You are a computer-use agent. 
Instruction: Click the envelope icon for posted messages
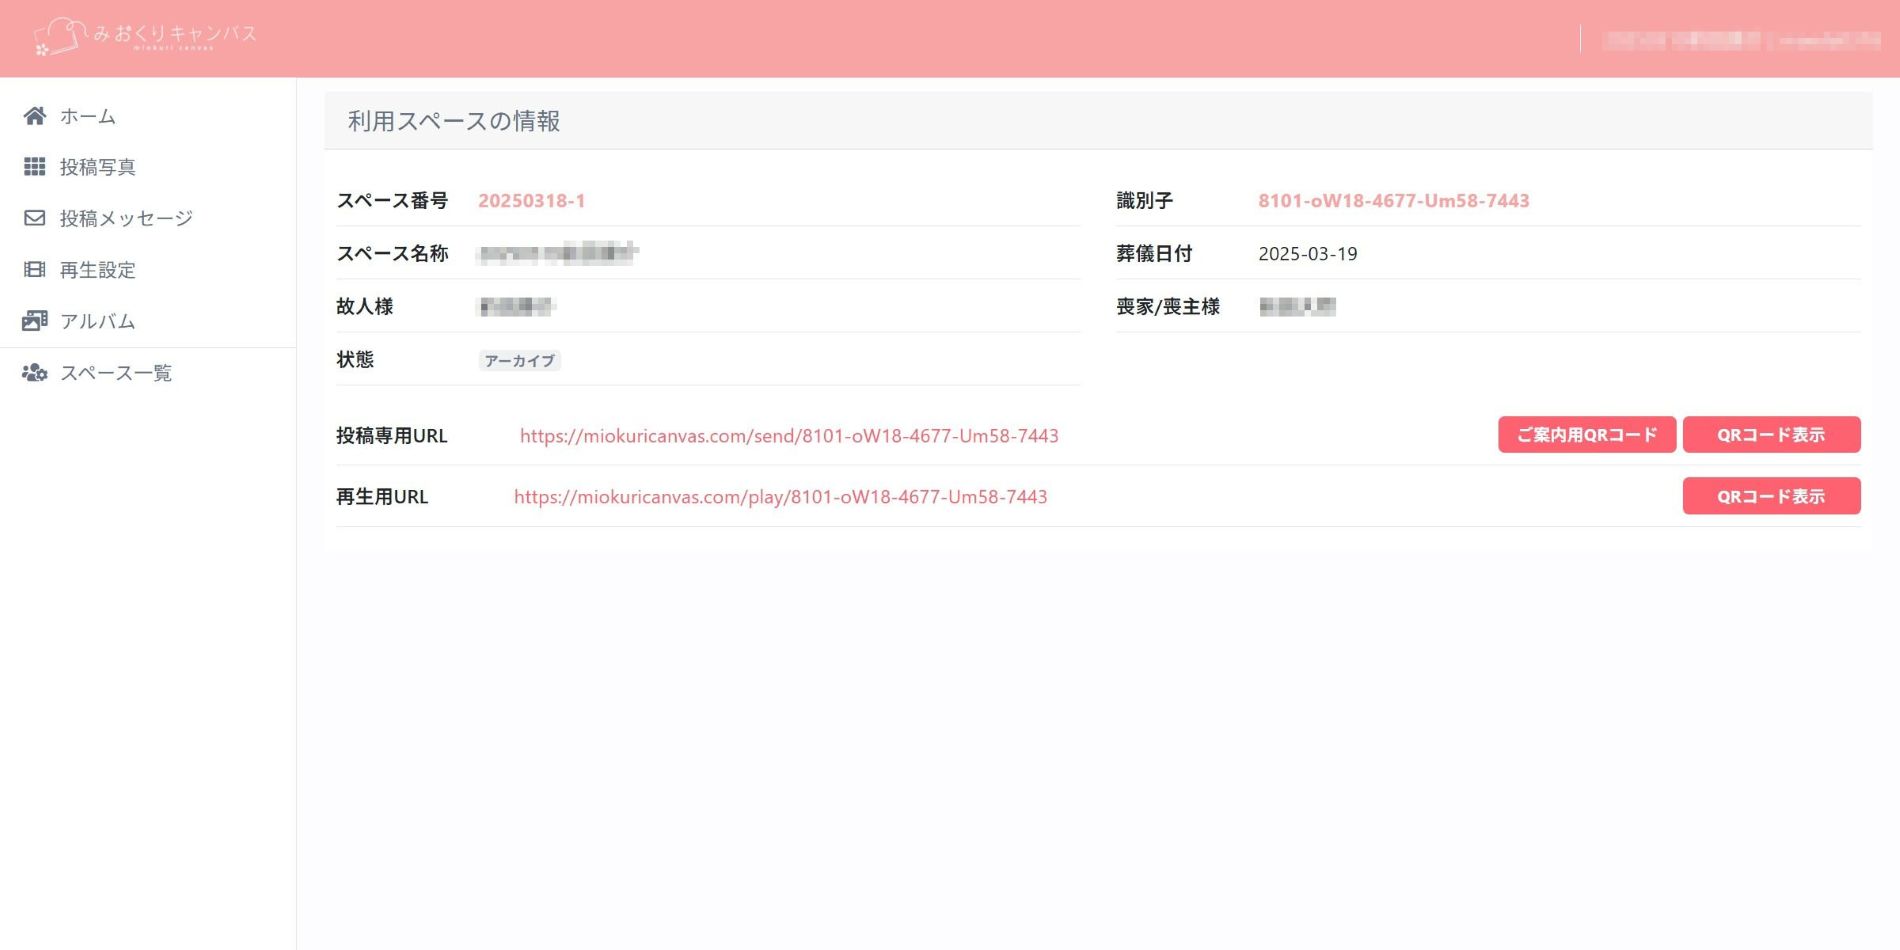(35, 218)
